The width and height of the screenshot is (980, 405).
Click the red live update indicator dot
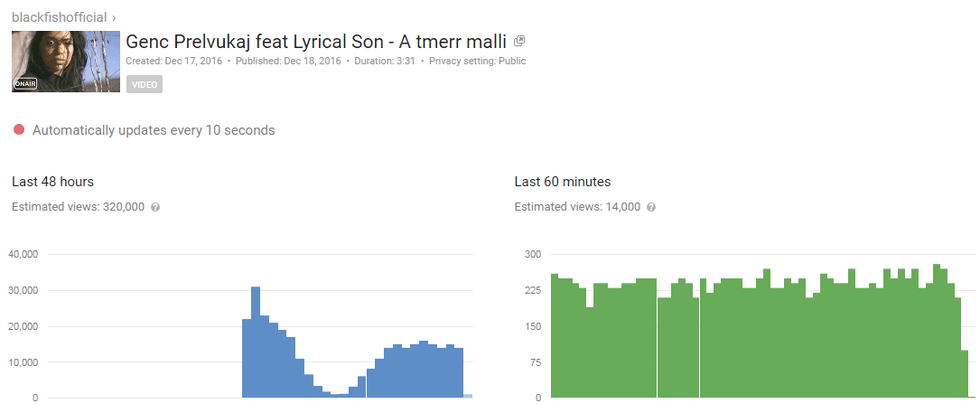18,130
